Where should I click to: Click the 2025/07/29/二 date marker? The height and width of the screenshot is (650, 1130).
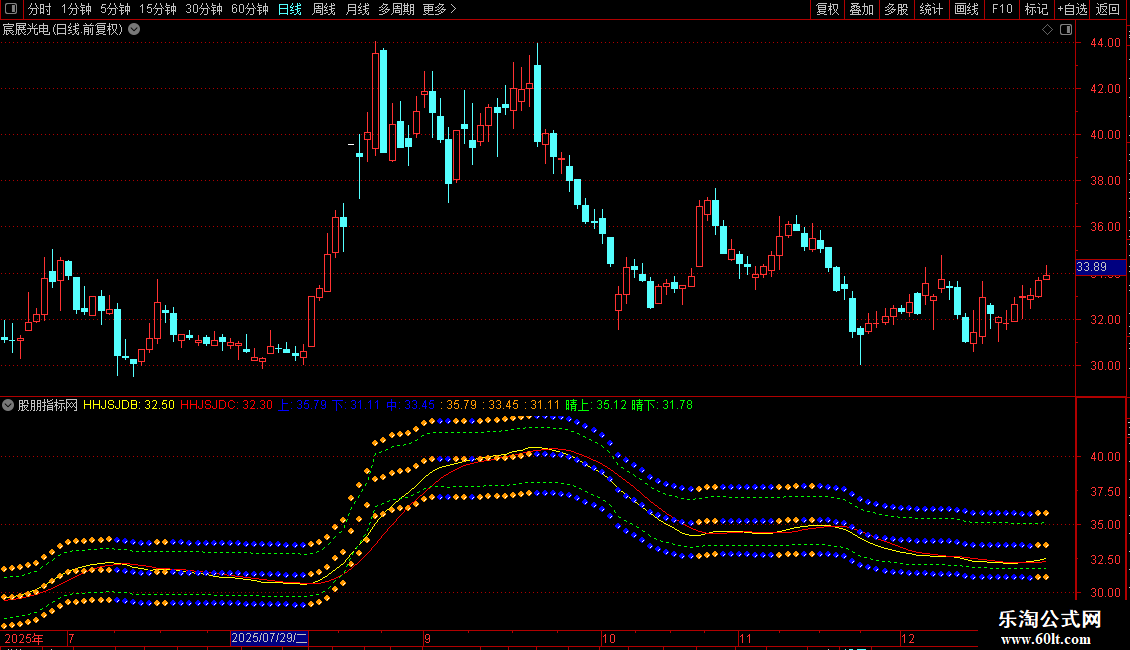click(270, 638)
